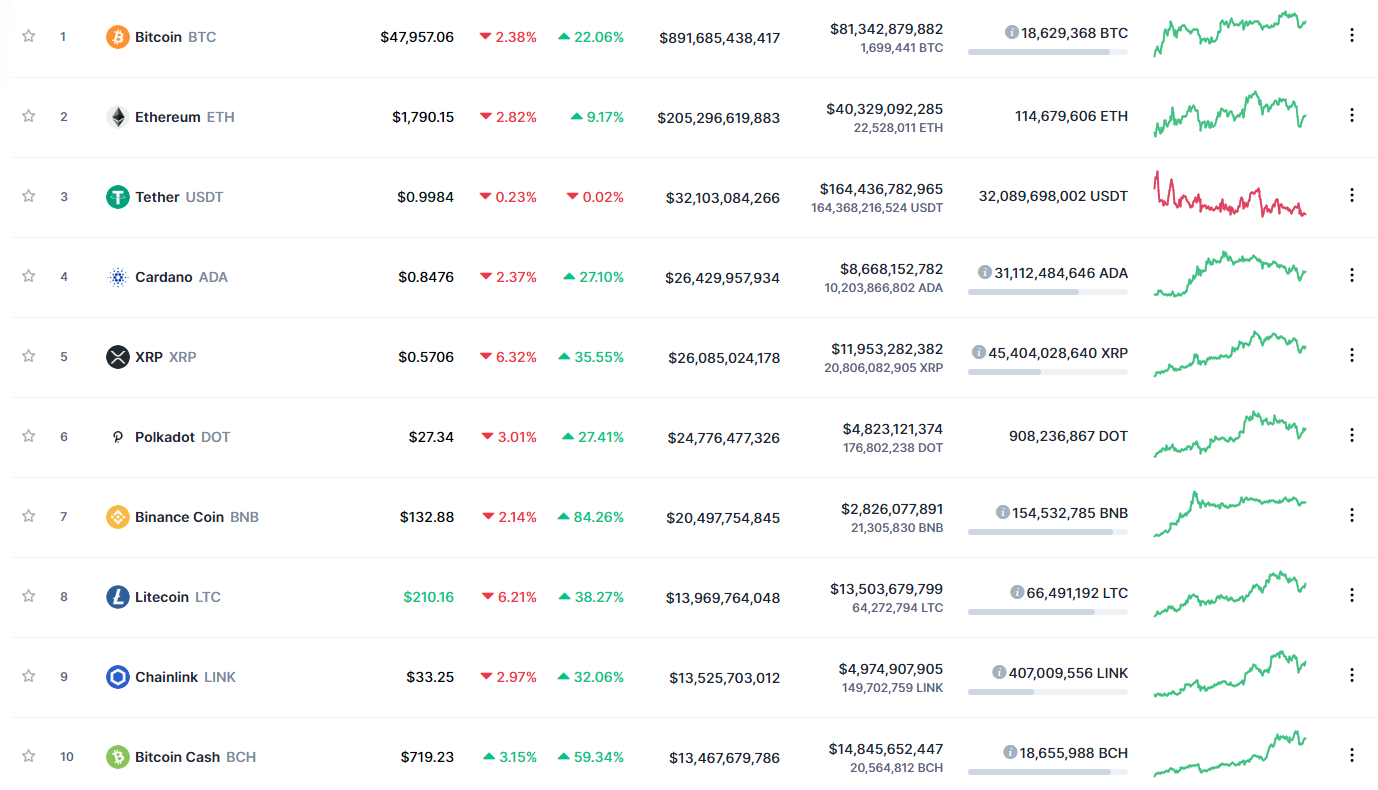Click the XRP black logo icon
This screenshot has height=790, width=1378.
(x=118, y=357)
